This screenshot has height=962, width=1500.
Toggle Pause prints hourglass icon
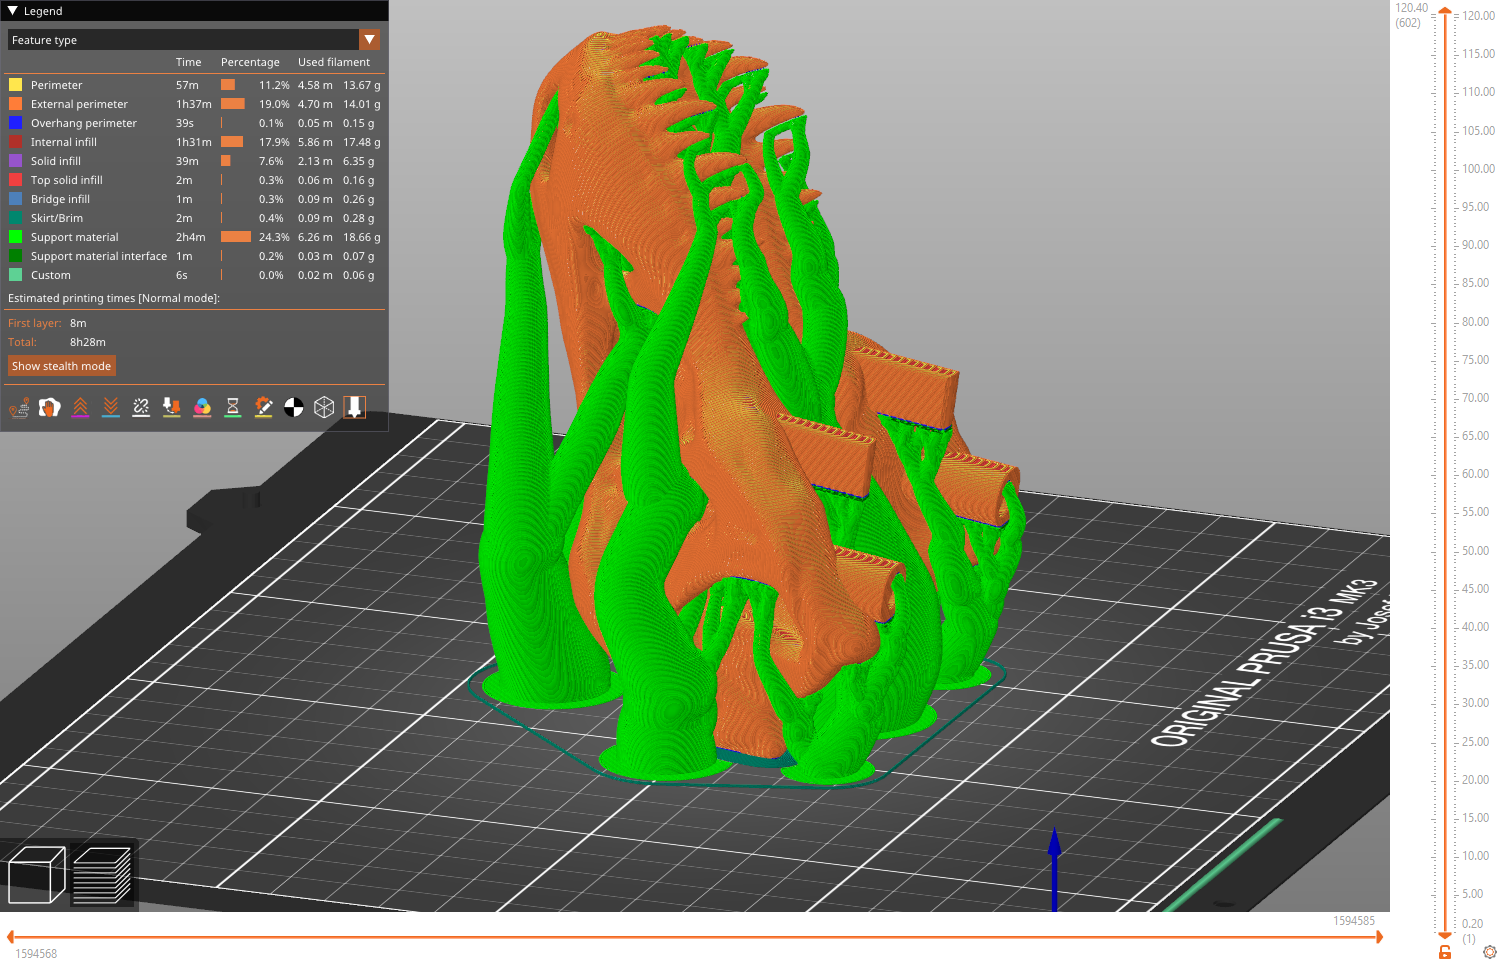233,407
